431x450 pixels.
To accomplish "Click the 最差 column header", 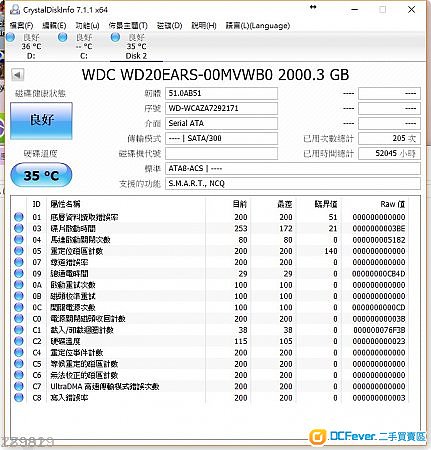I will [x=285, y=204].
